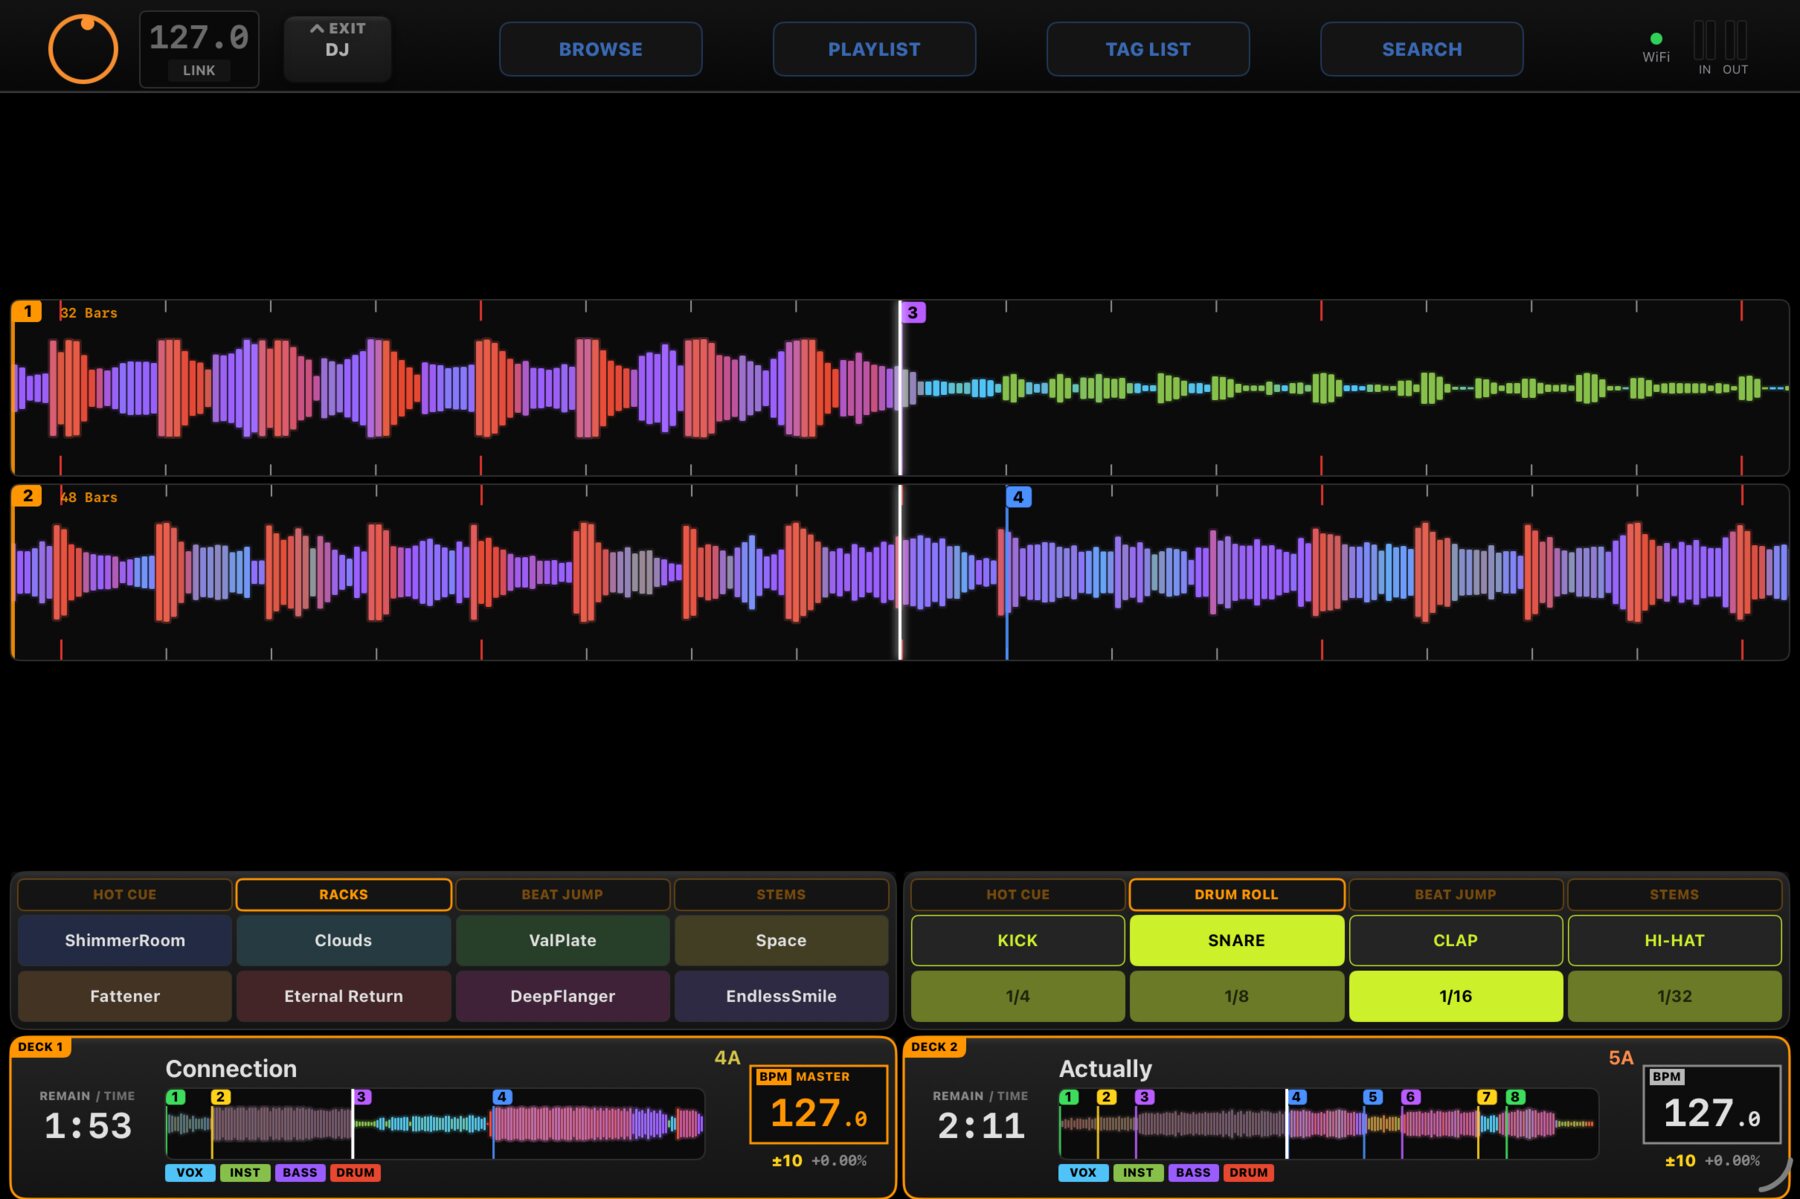The height and width of the screenshot is (1199, 1800).
Task: Click the 32 Bars label on deck 1
Action: click(89, 313)
